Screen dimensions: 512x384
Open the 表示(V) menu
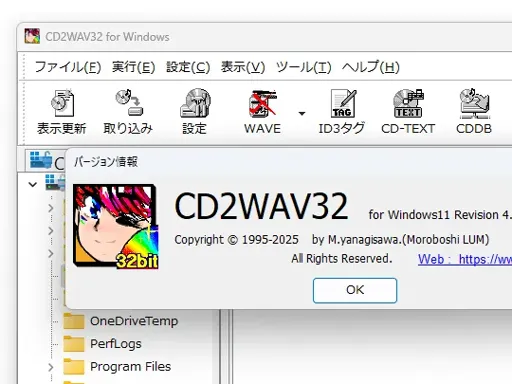243,67
